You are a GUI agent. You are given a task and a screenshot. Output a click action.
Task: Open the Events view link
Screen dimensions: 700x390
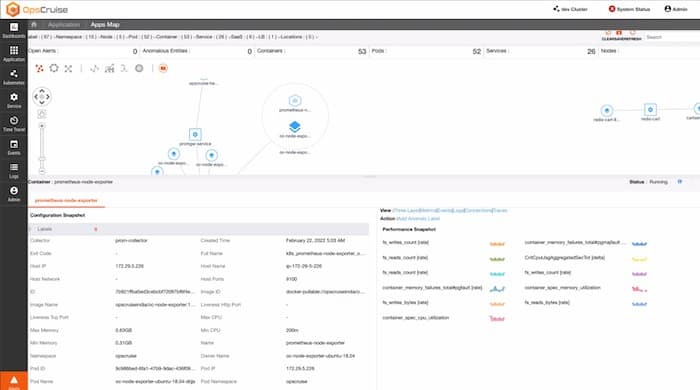click(x=444, y=211)
